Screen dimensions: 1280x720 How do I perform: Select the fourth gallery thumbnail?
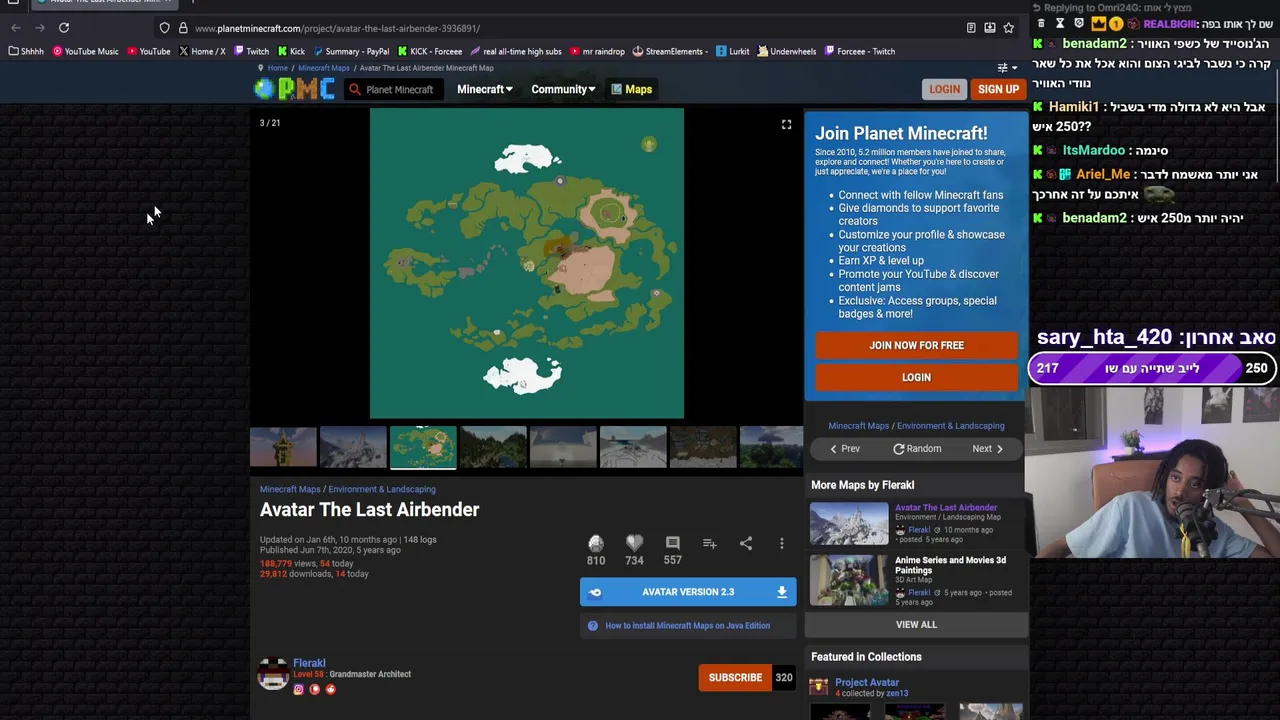pos(493,447)
